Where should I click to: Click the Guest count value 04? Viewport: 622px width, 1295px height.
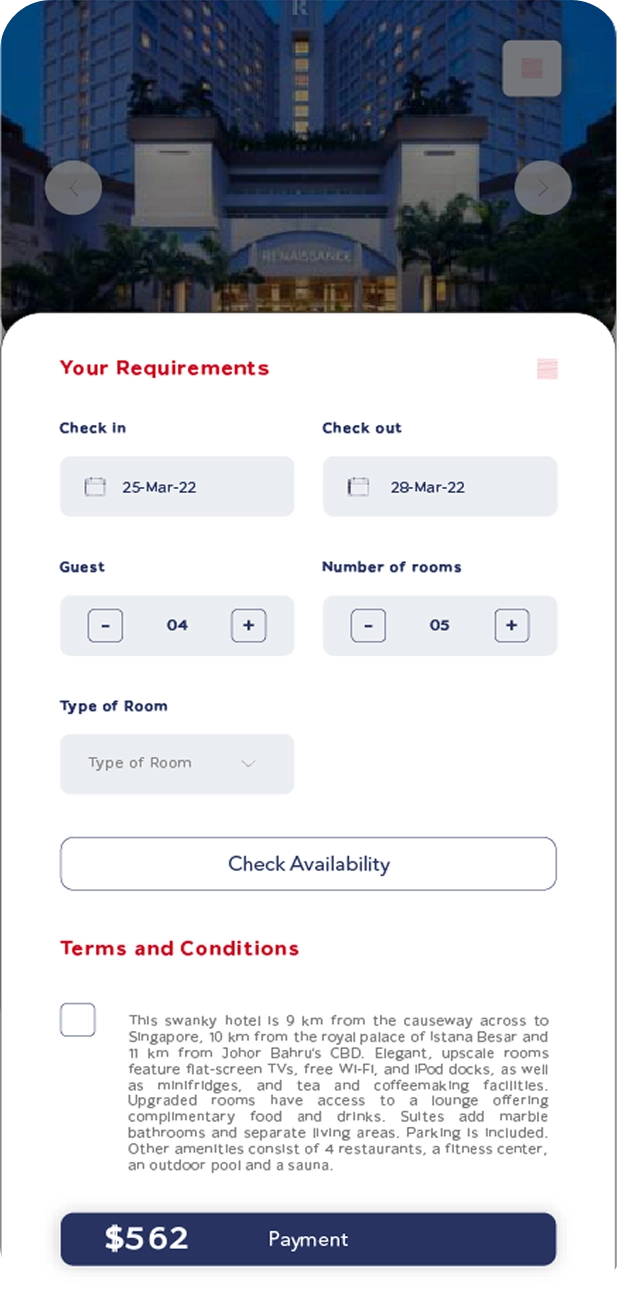(177, 626)
